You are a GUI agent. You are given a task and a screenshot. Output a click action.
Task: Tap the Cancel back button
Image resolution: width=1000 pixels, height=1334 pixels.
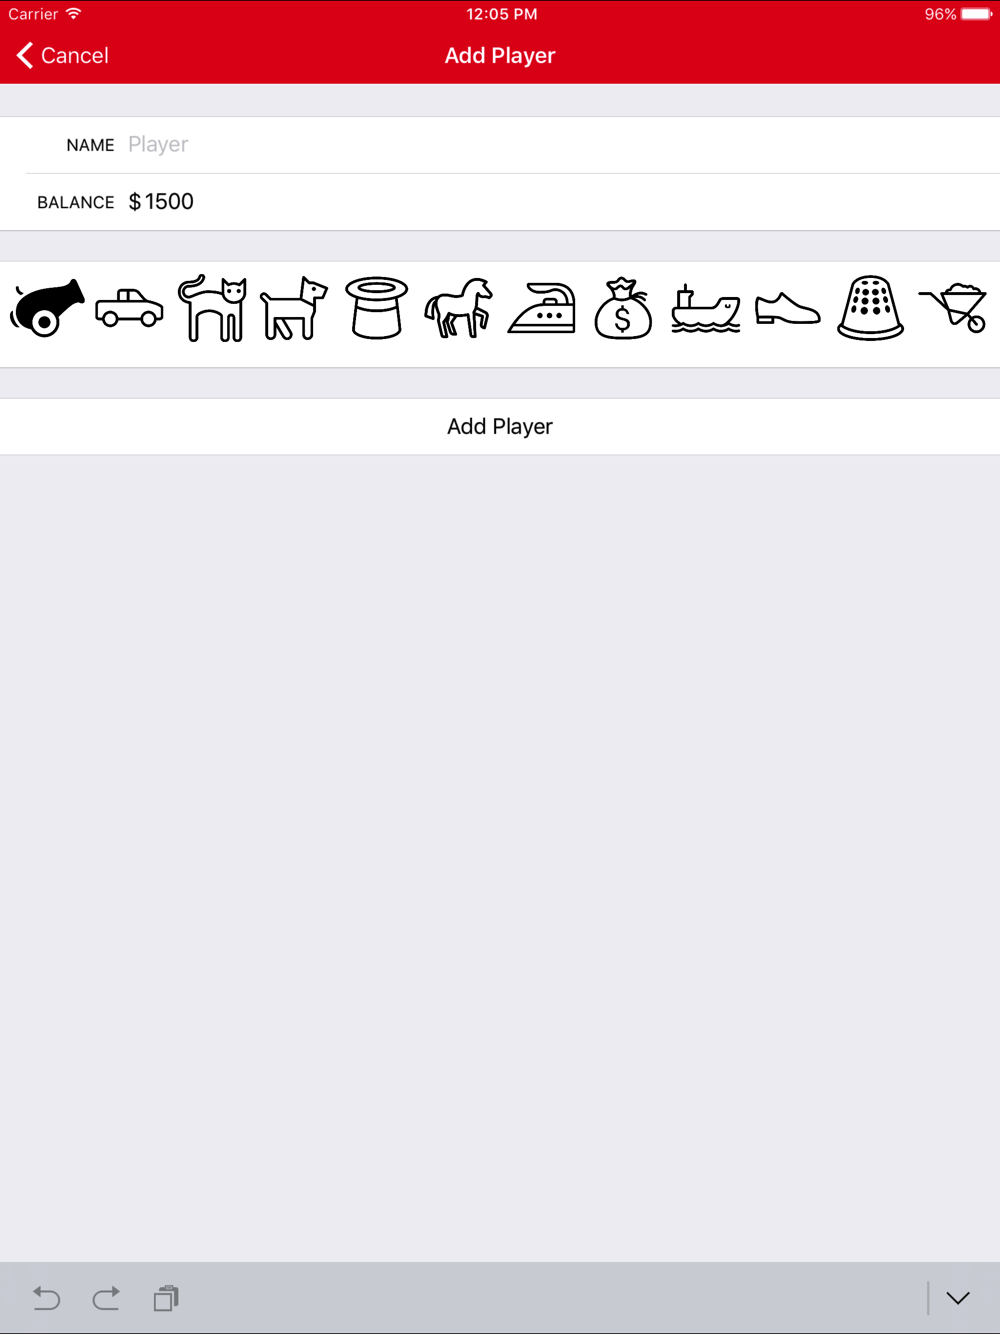[62, 56]
